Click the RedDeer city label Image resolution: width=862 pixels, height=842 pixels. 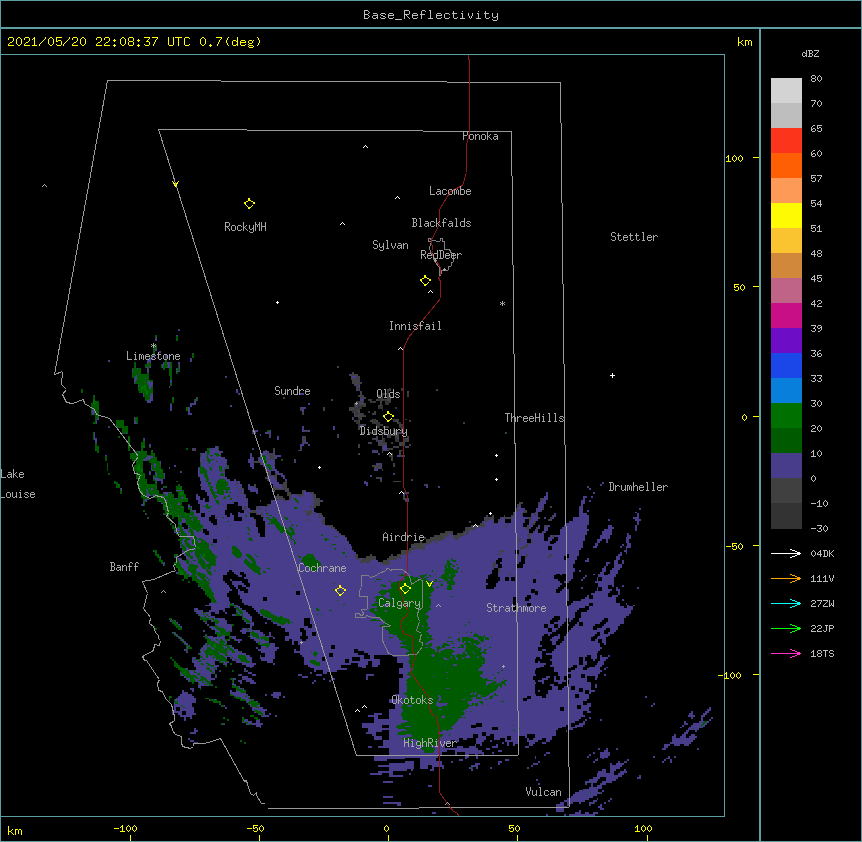tap(441, 255)
